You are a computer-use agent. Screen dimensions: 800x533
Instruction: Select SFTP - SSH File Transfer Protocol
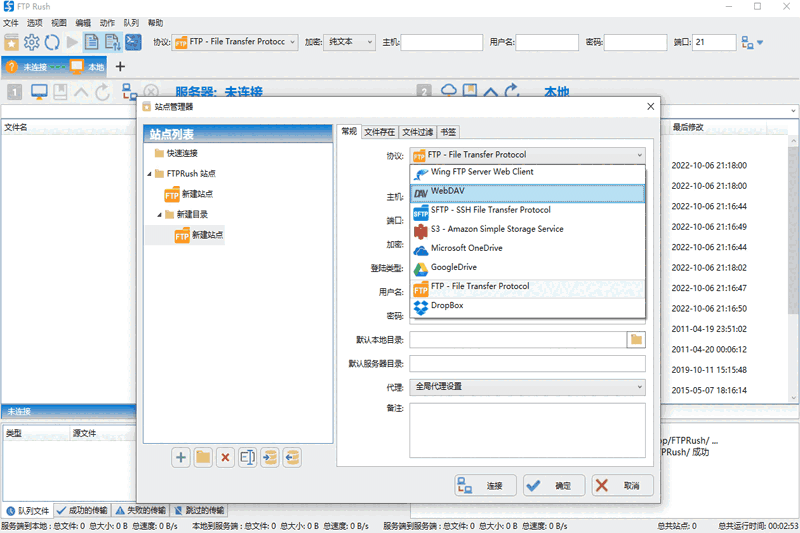pos(528,211)
